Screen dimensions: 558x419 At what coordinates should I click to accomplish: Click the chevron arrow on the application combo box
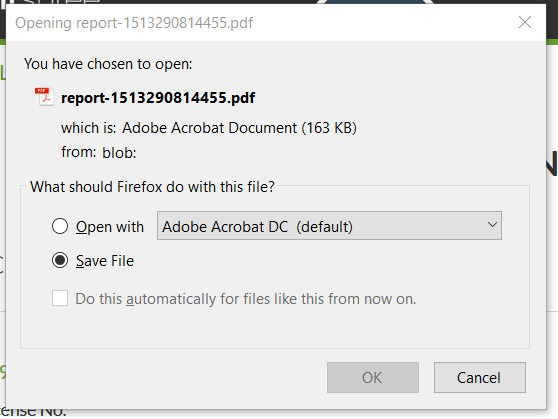492,225
